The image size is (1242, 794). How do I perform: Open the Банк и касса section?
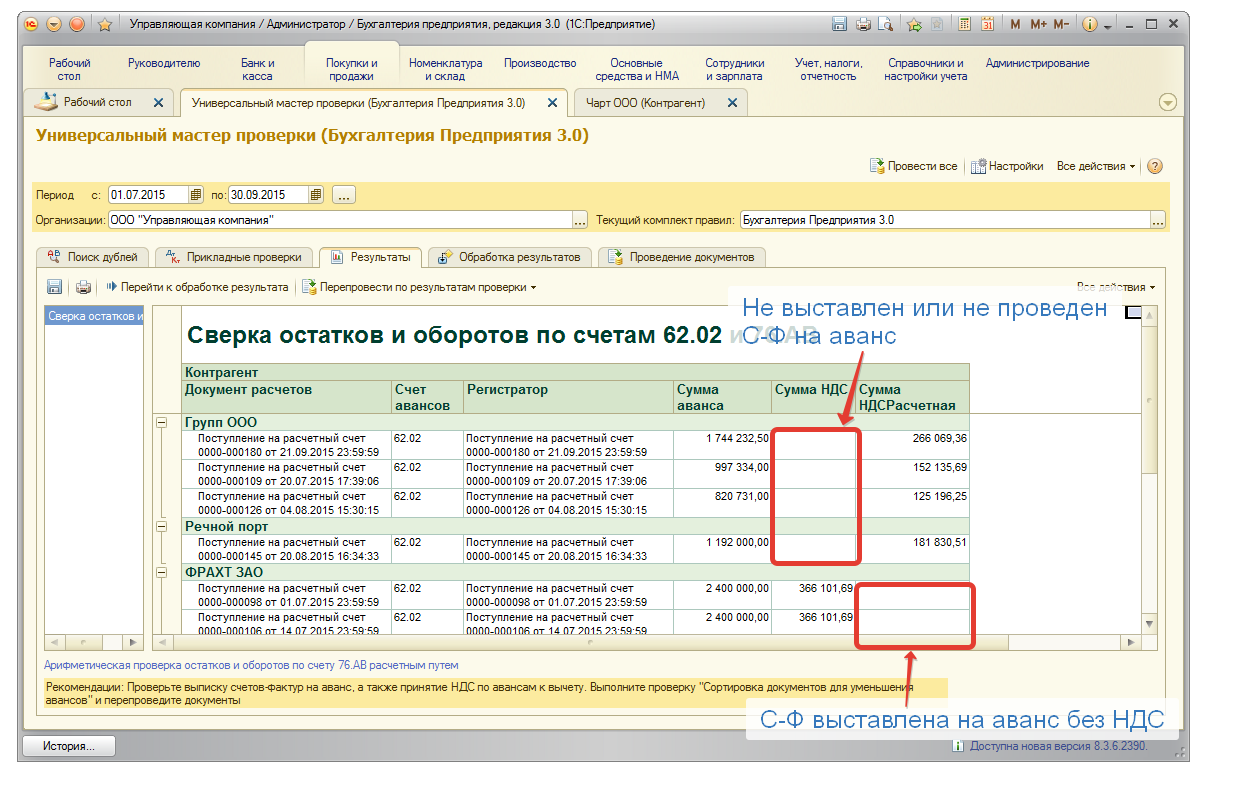[258, 69]
